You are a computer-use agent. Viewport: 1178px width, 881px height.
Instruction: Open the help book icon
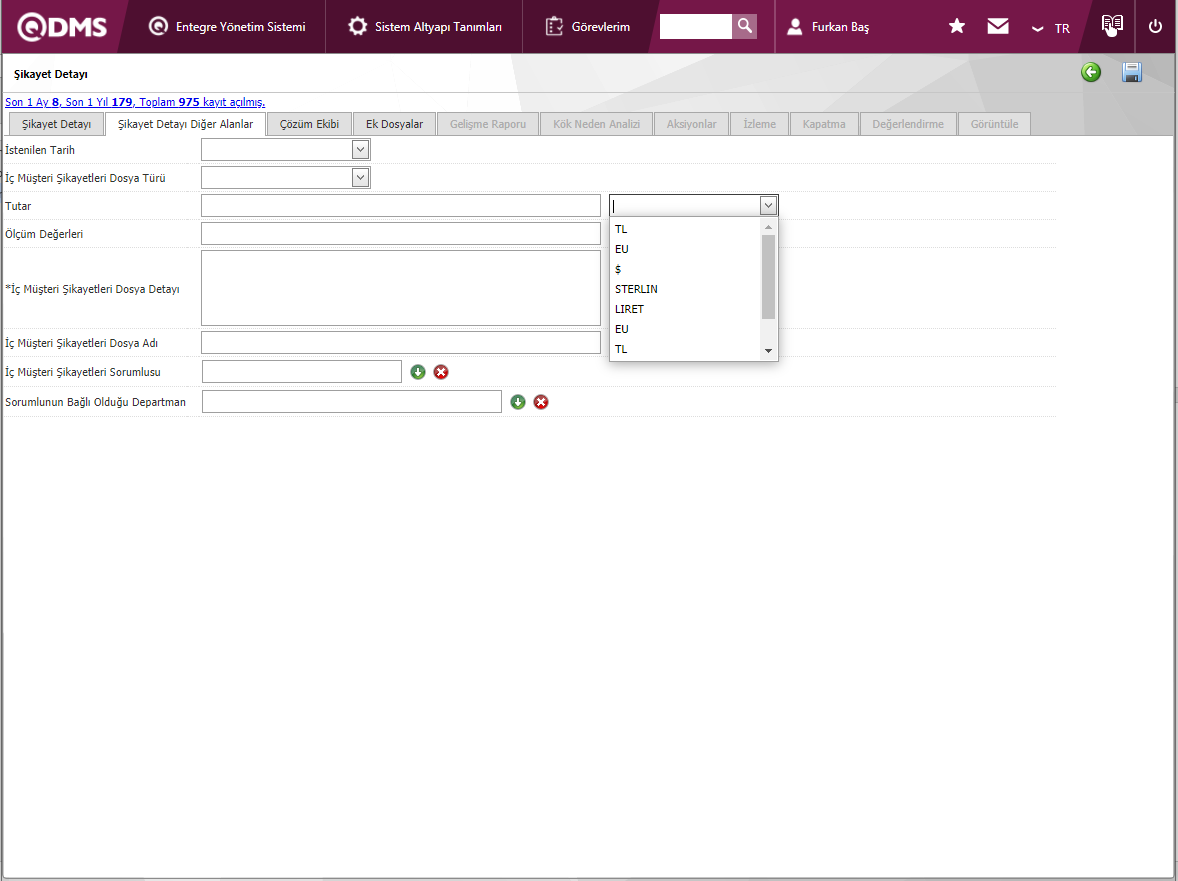click(1112, 25)
